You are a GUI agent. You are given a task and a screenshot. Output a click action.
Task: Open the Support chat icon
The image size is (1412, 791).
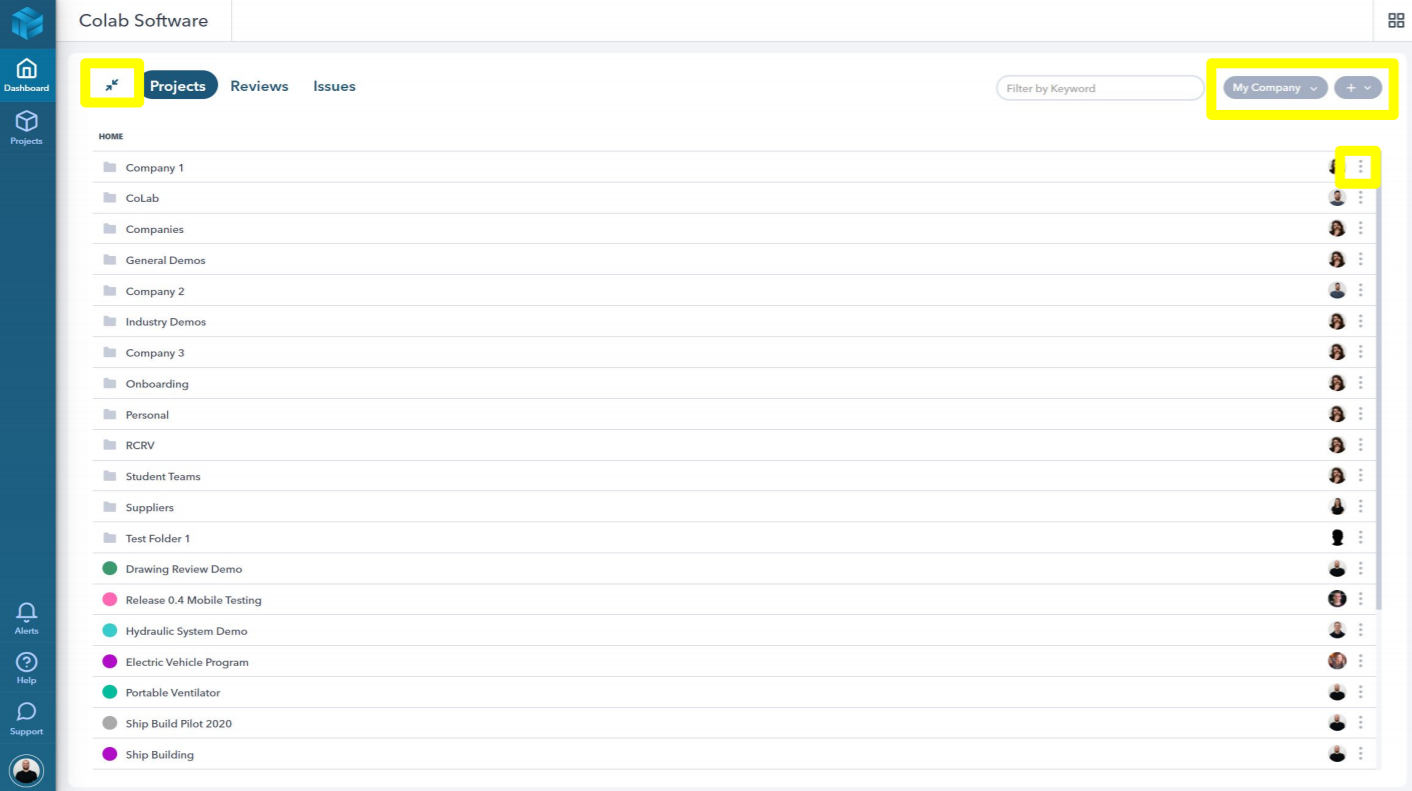pyautogui.click(x=27, y=718)
